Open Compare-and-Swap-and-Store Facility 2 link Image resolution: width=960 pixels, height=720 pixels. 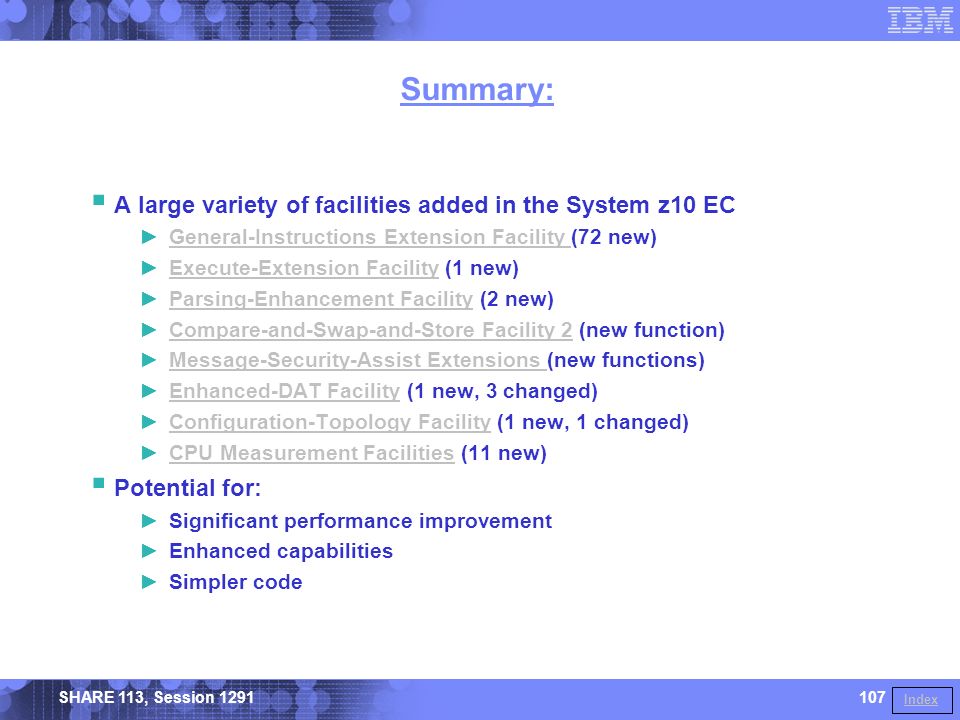370,330
